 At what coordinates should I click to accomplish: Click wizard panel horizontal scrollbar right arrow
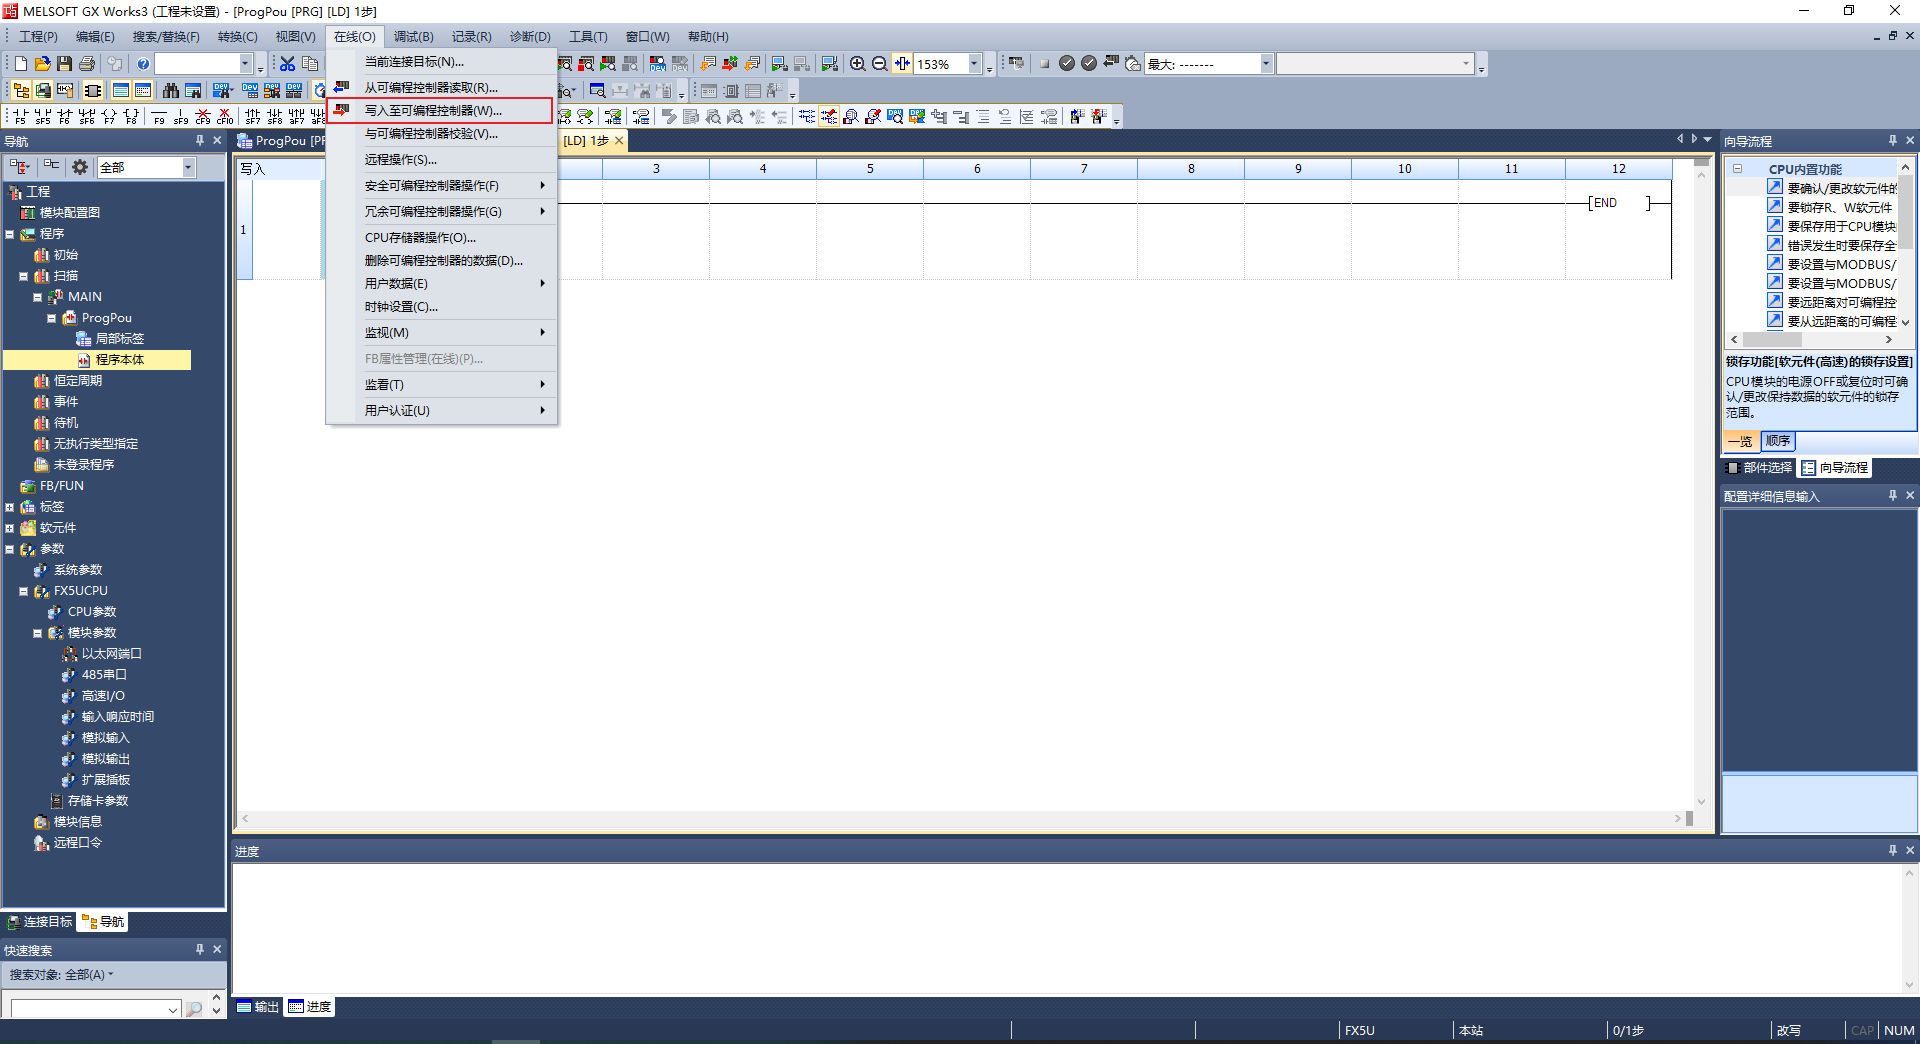click(x=1888, y=340)
